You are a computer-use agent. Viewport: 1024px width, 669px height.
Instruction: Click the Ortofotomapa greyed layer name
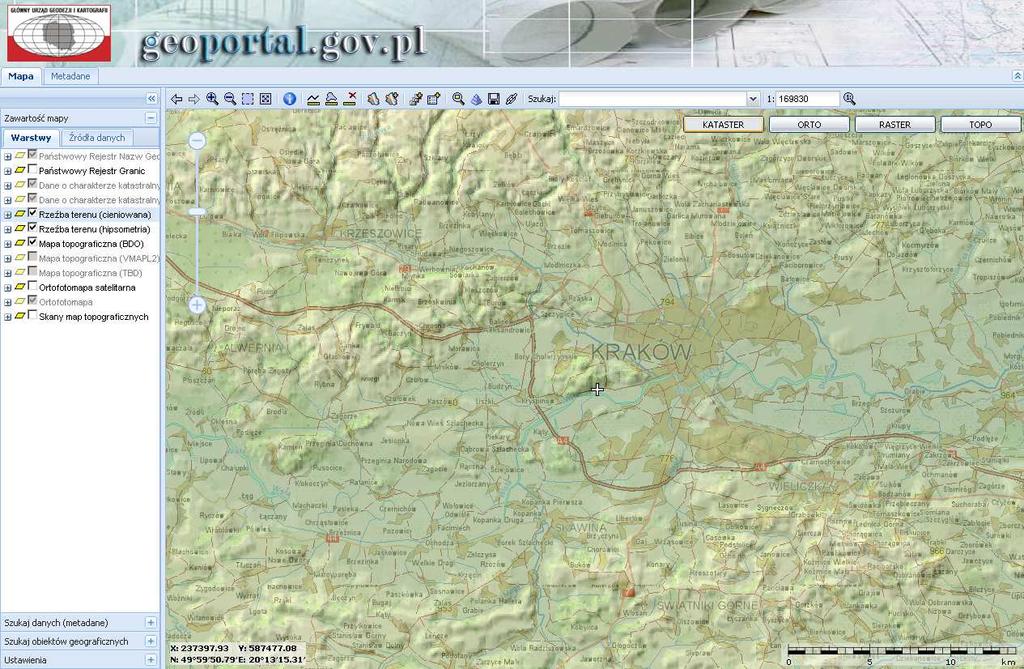(65, 302)
